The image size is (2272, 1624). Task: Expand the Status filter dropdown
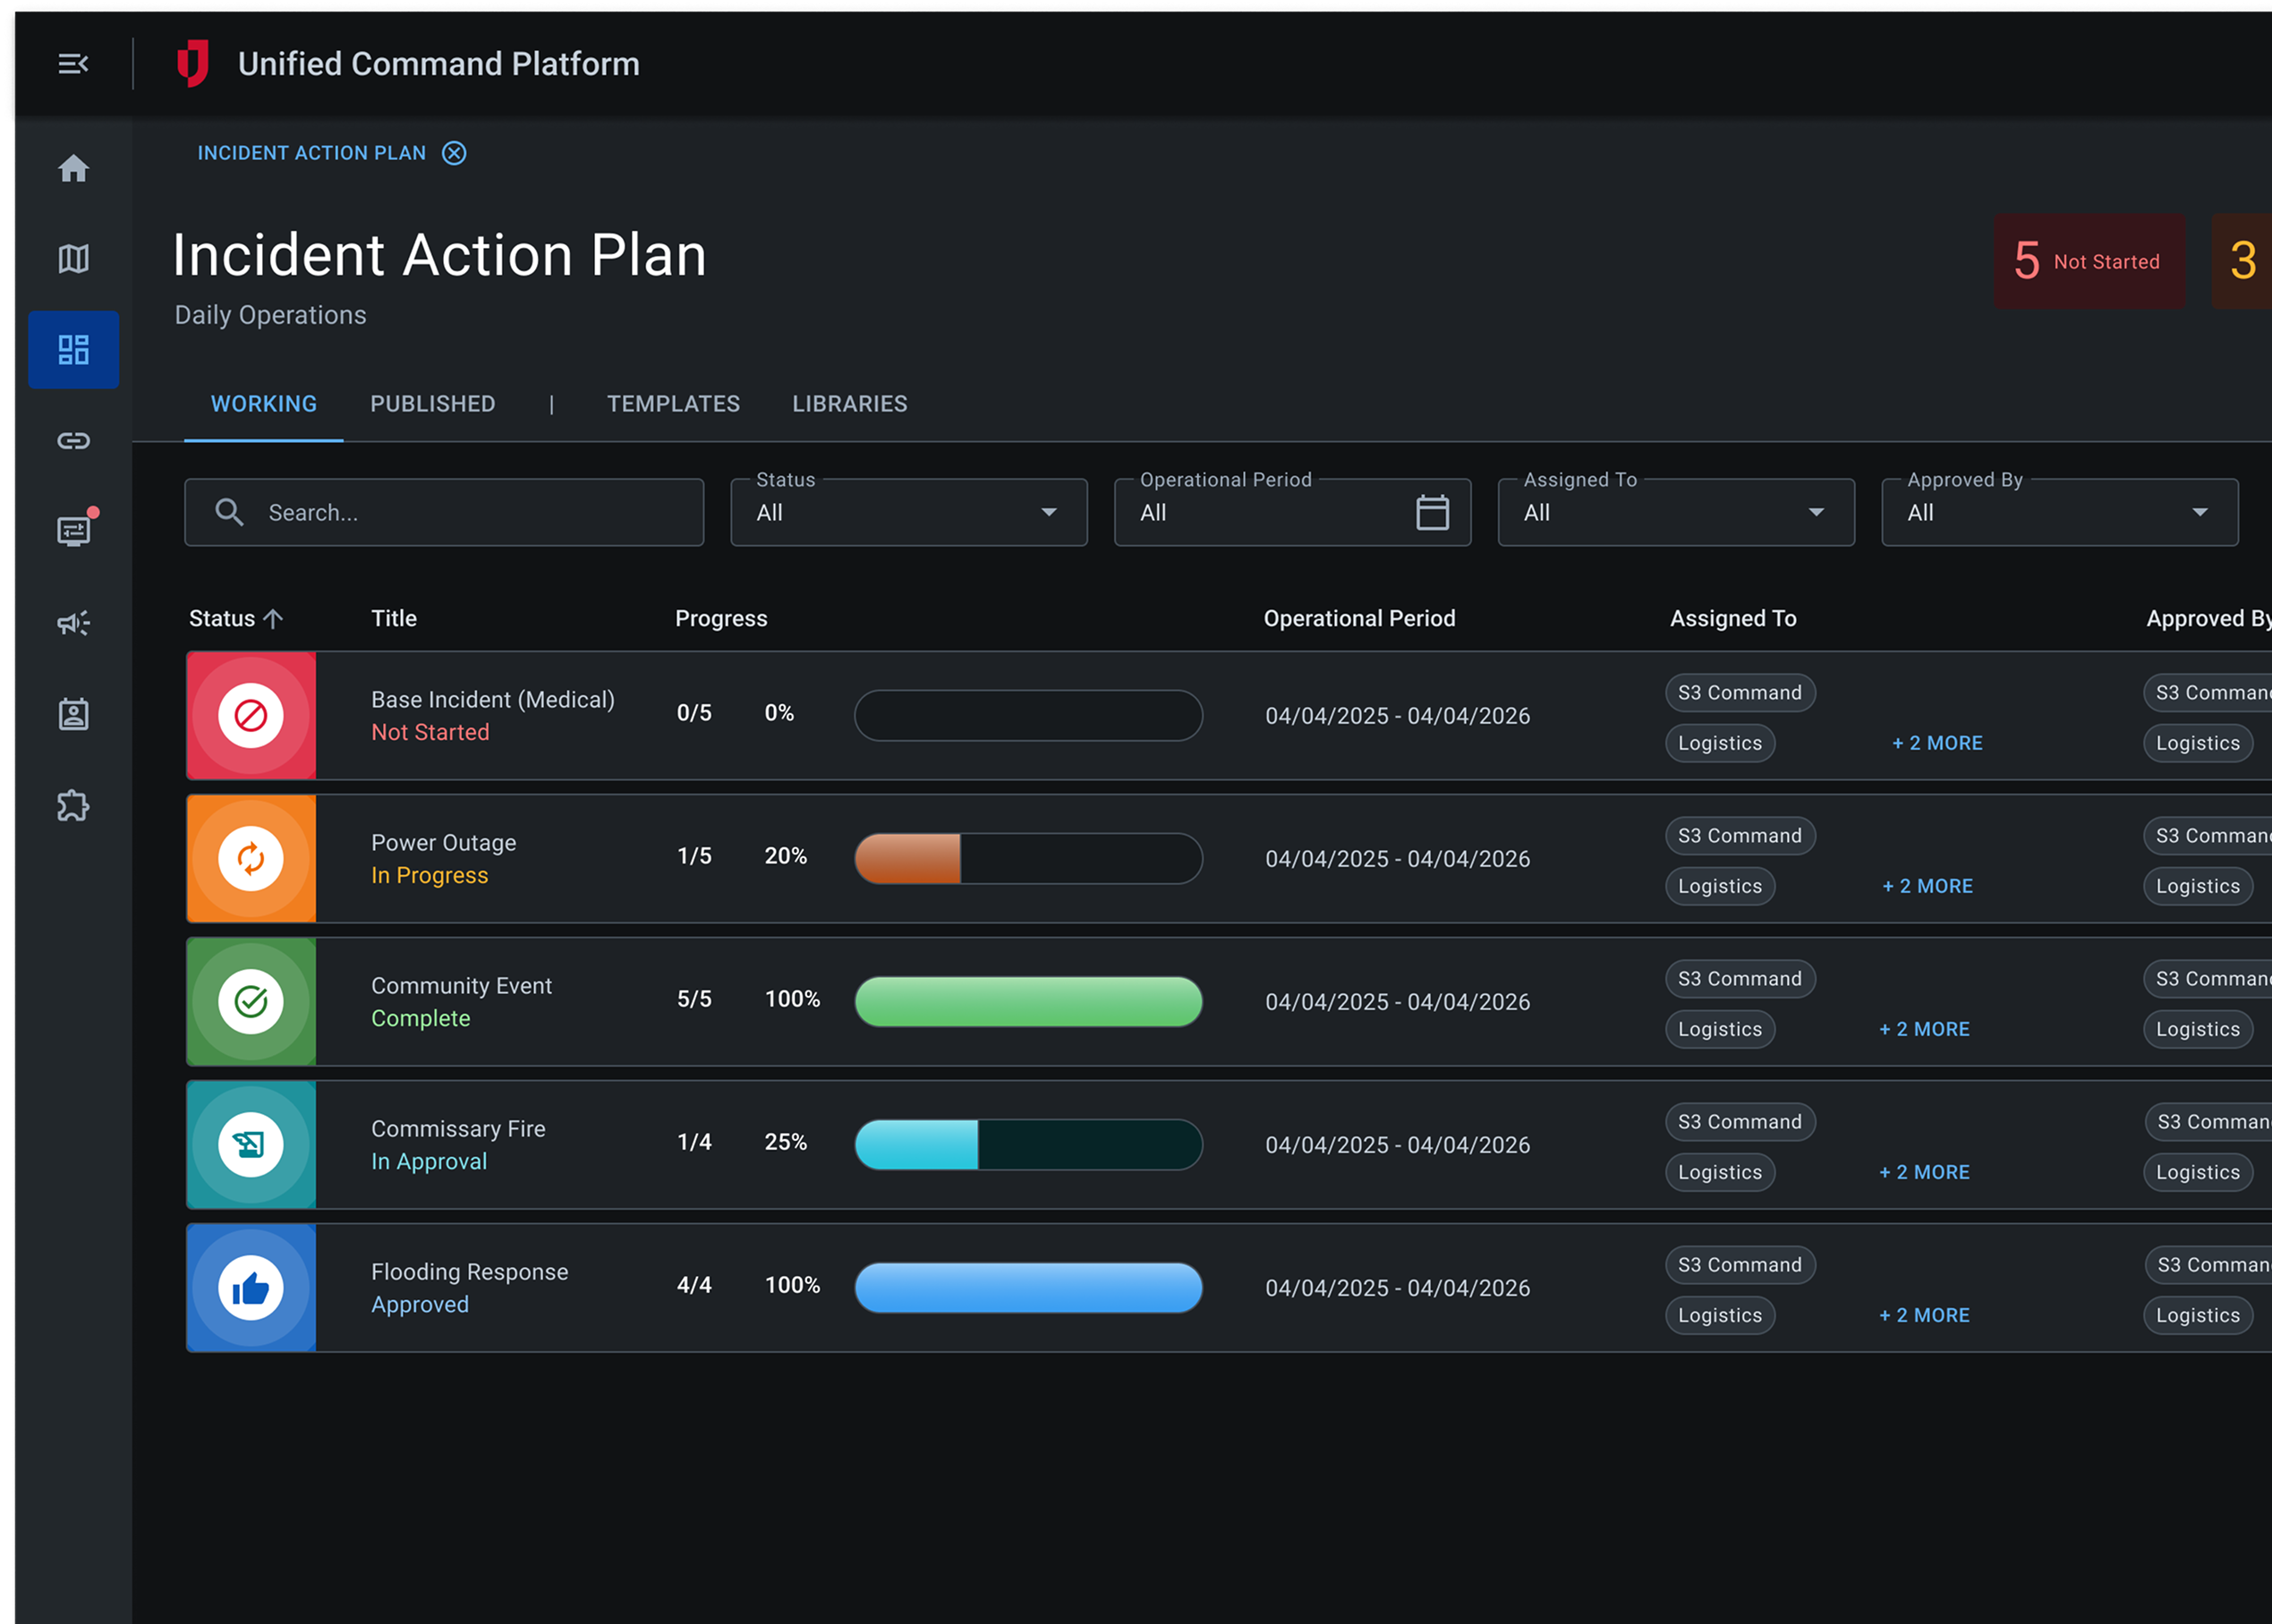[908, 513]
